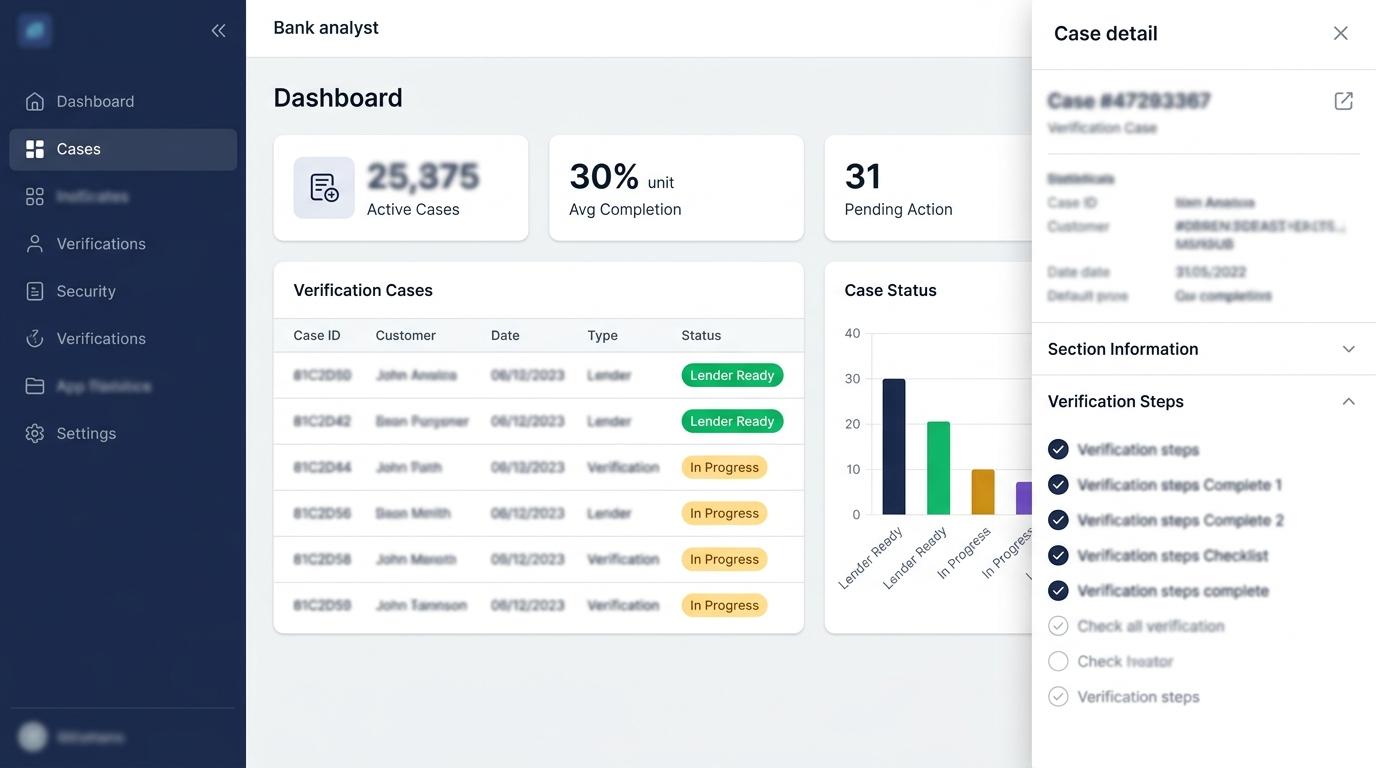The height and width of the screenshot is (768, 1376).
Task: Click the Active Cases document icon
Action: [x=324, y=188]
